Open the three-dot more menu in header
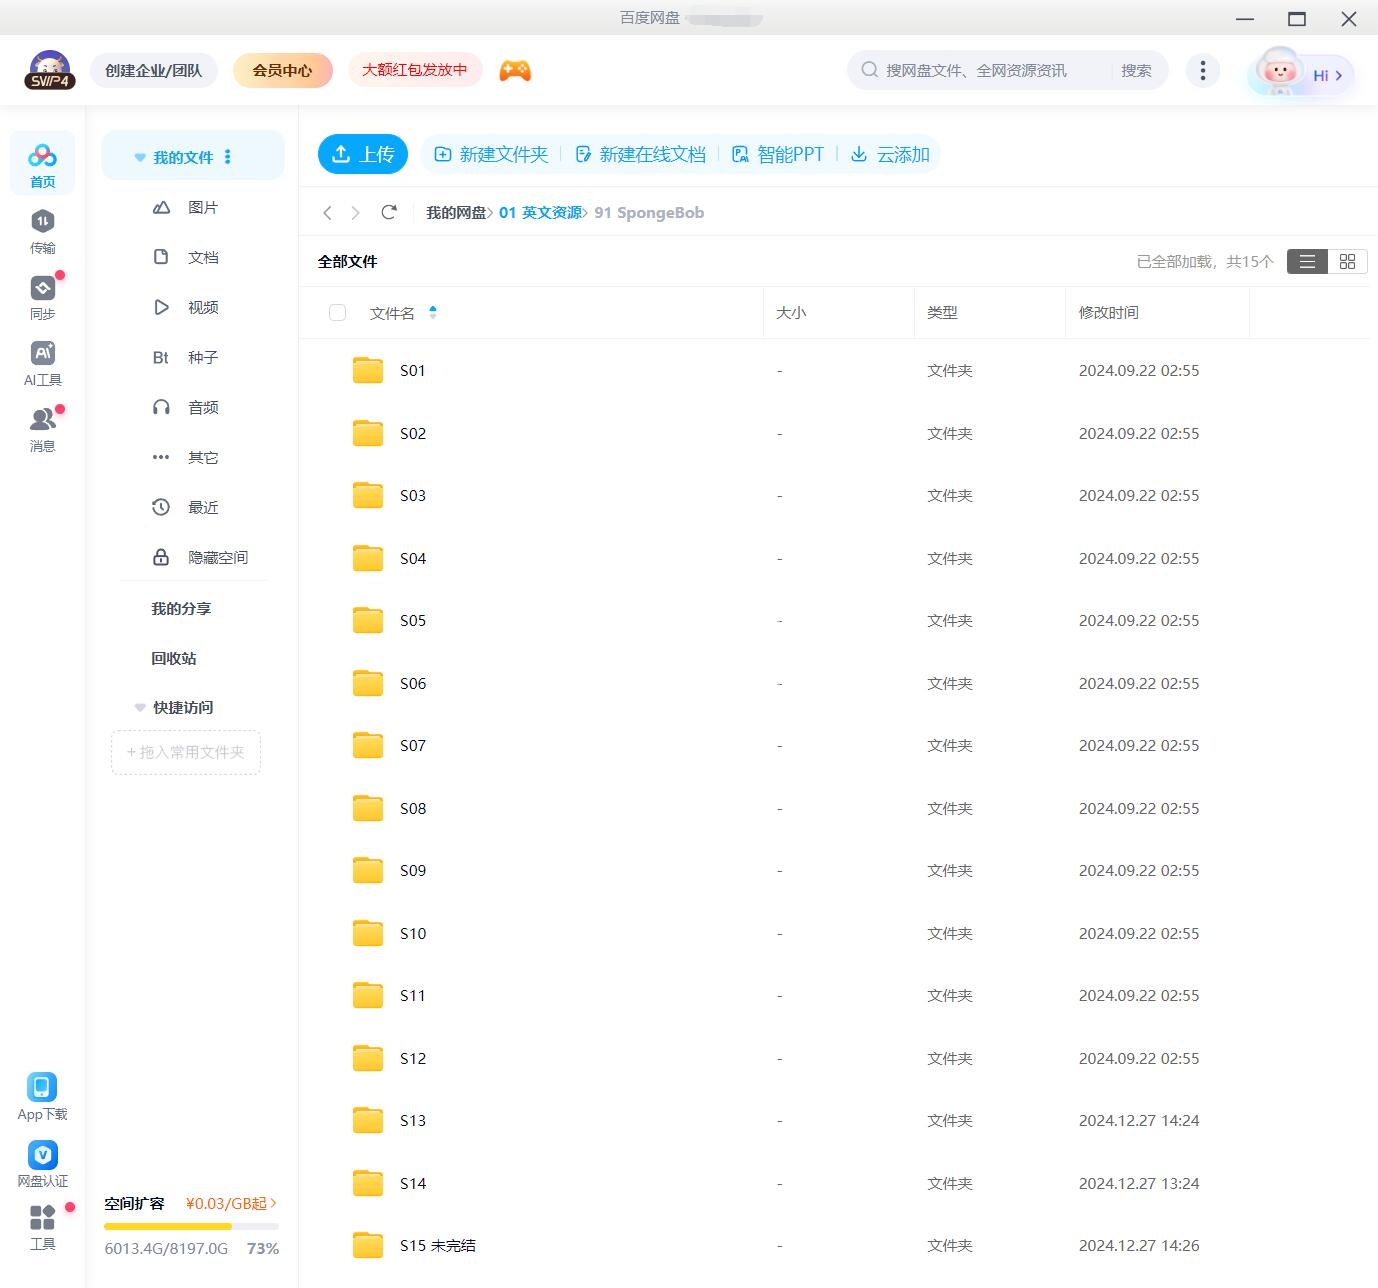1378x1288 pixels. click(1202, 70)
